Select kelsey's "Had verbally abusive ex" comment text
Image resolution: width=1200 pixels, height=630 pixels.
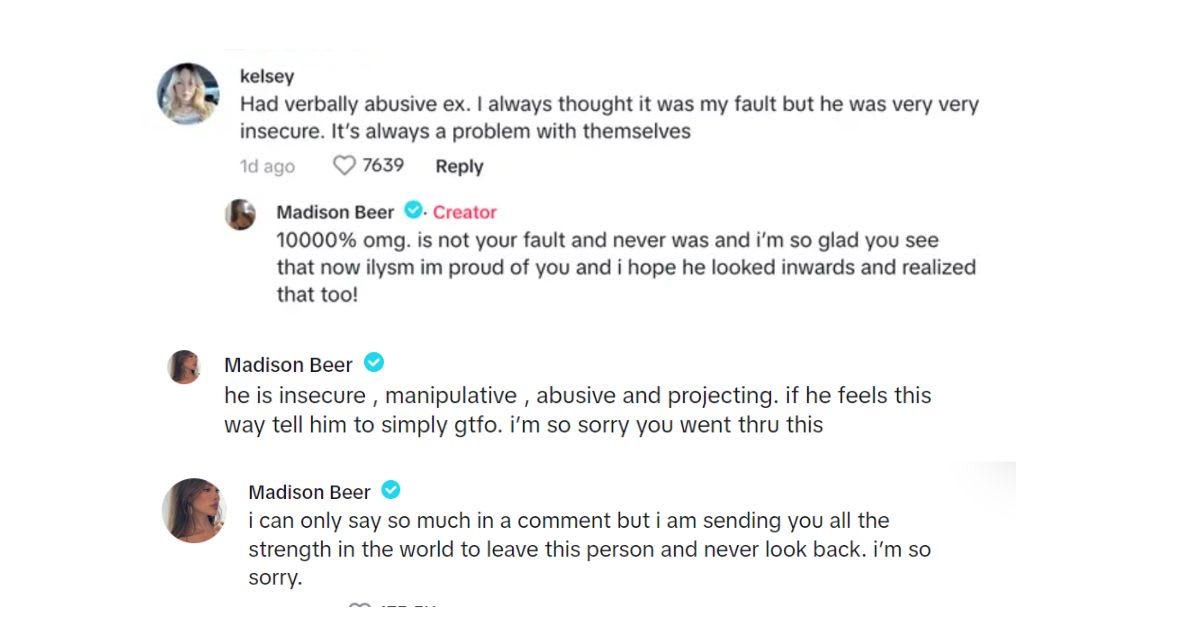coord(608,117)
